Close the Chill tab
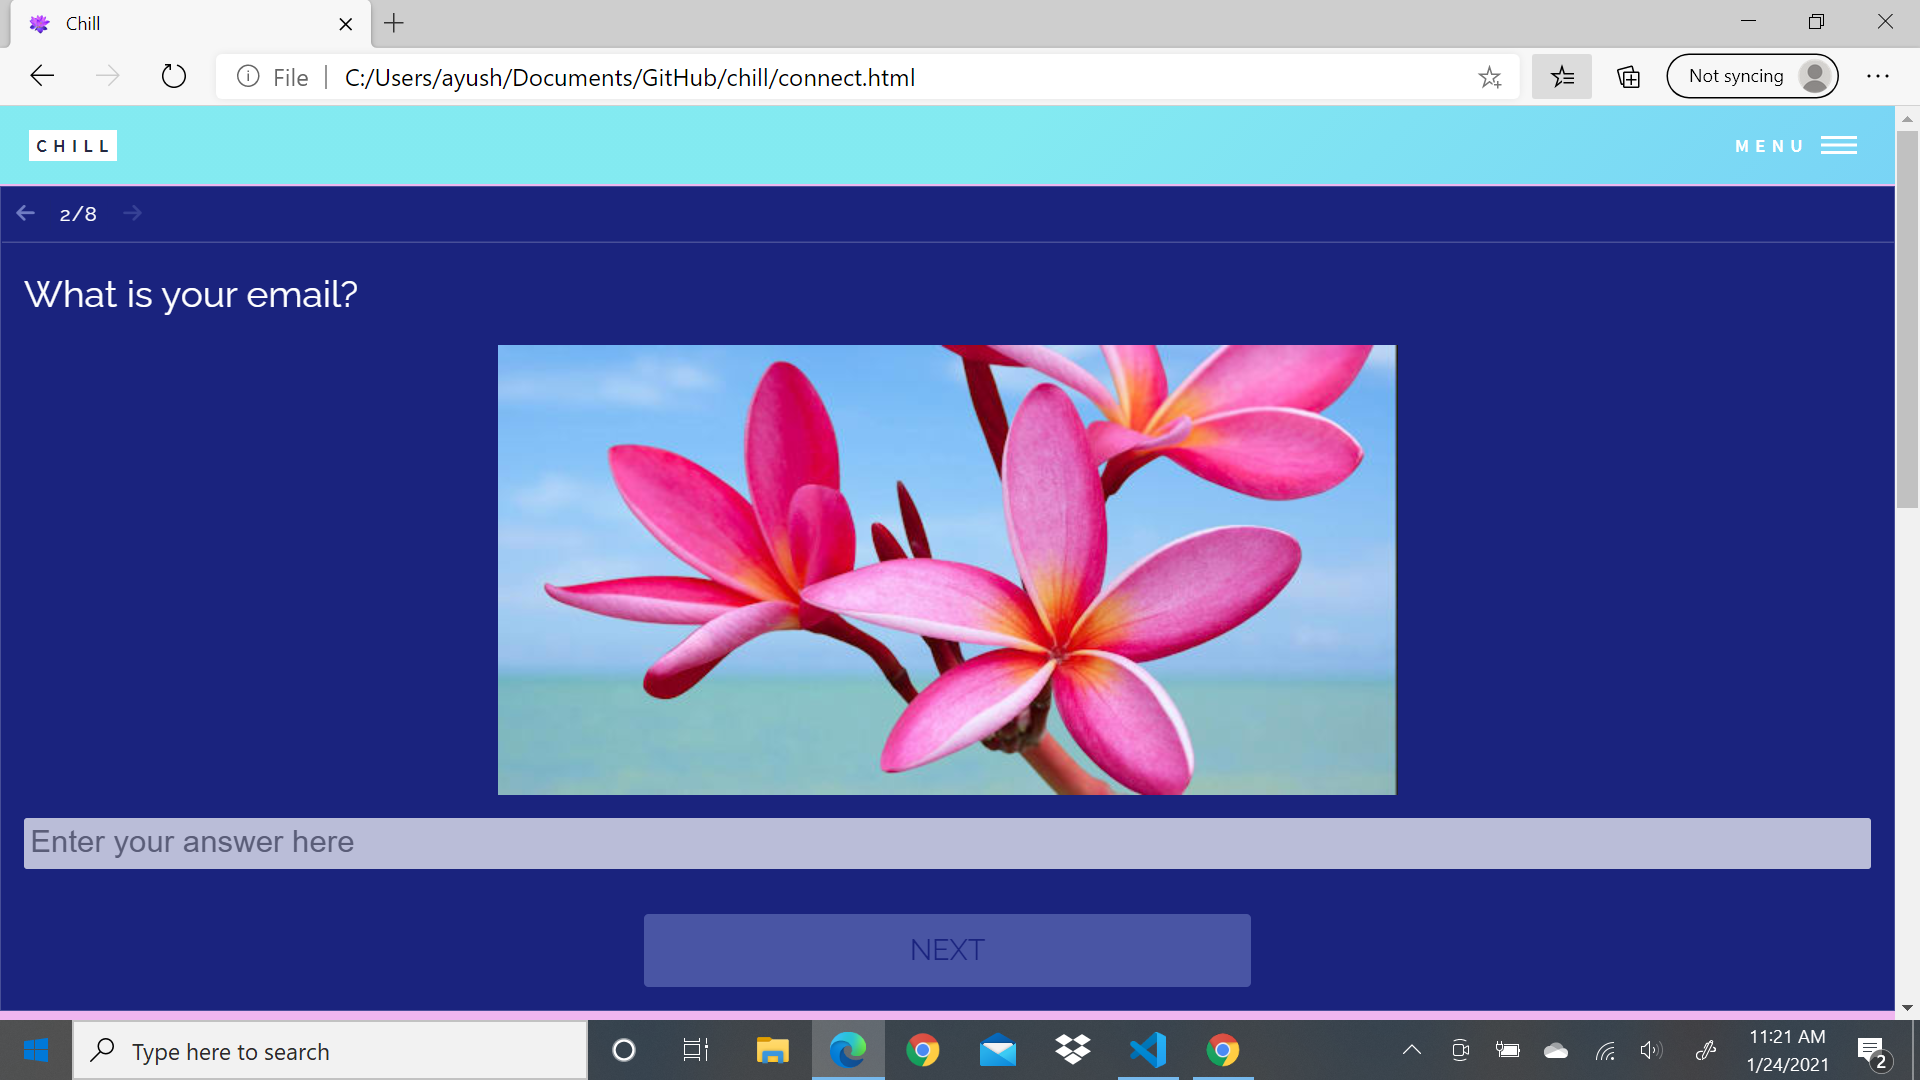This screenshot has height=1080, width=1920. (x=345, y=24)
